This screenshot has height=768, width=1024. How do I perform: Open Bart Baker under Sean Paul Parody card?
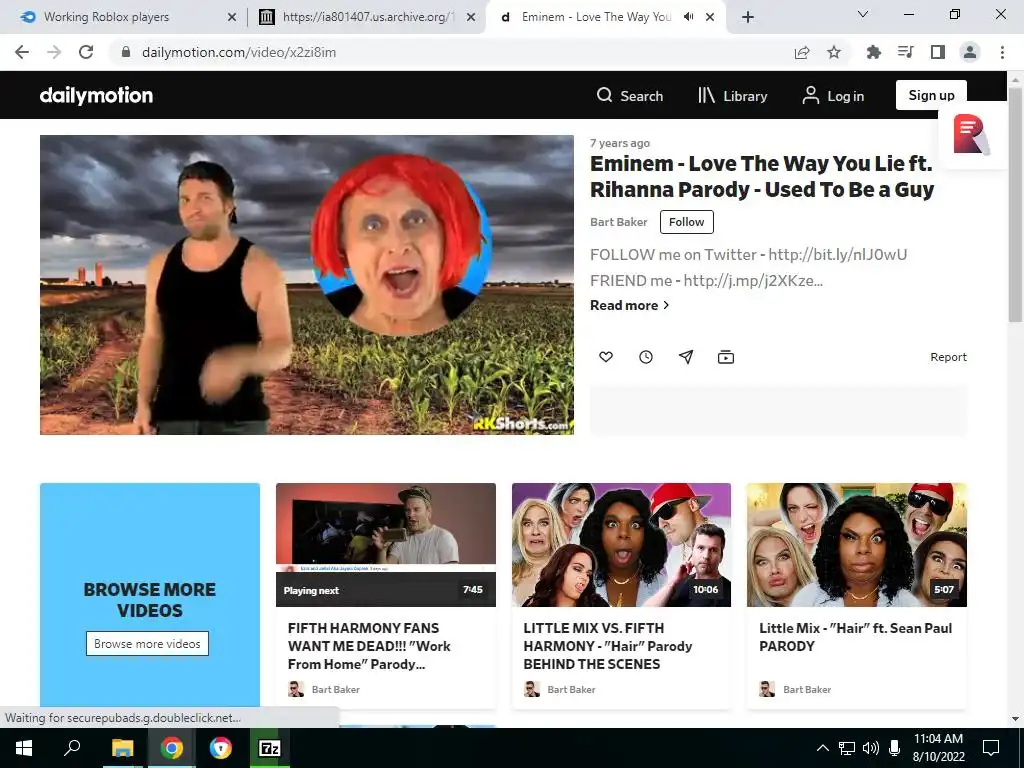click(807, 690)
